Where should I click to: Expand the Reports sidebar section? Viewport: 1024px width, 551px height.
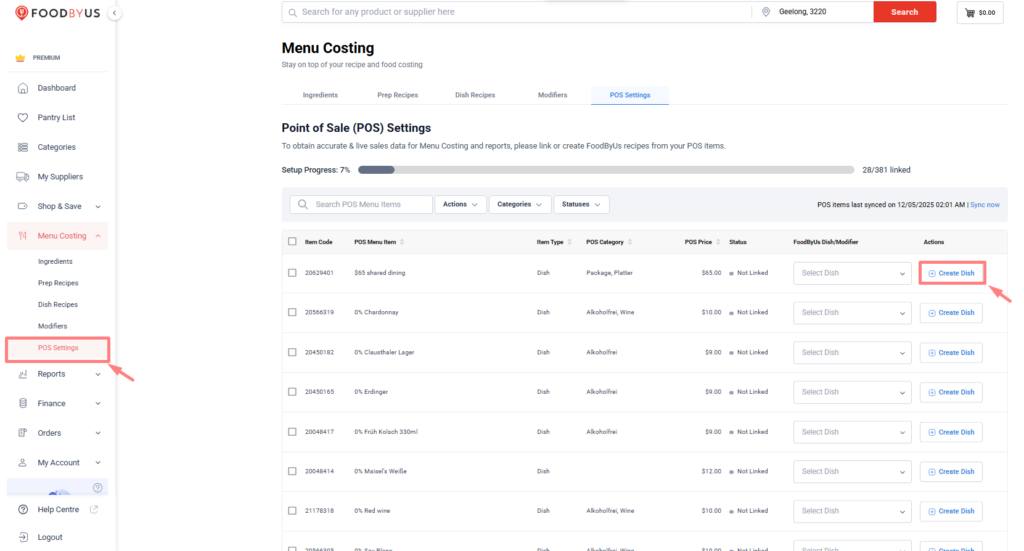click(98, 374)
